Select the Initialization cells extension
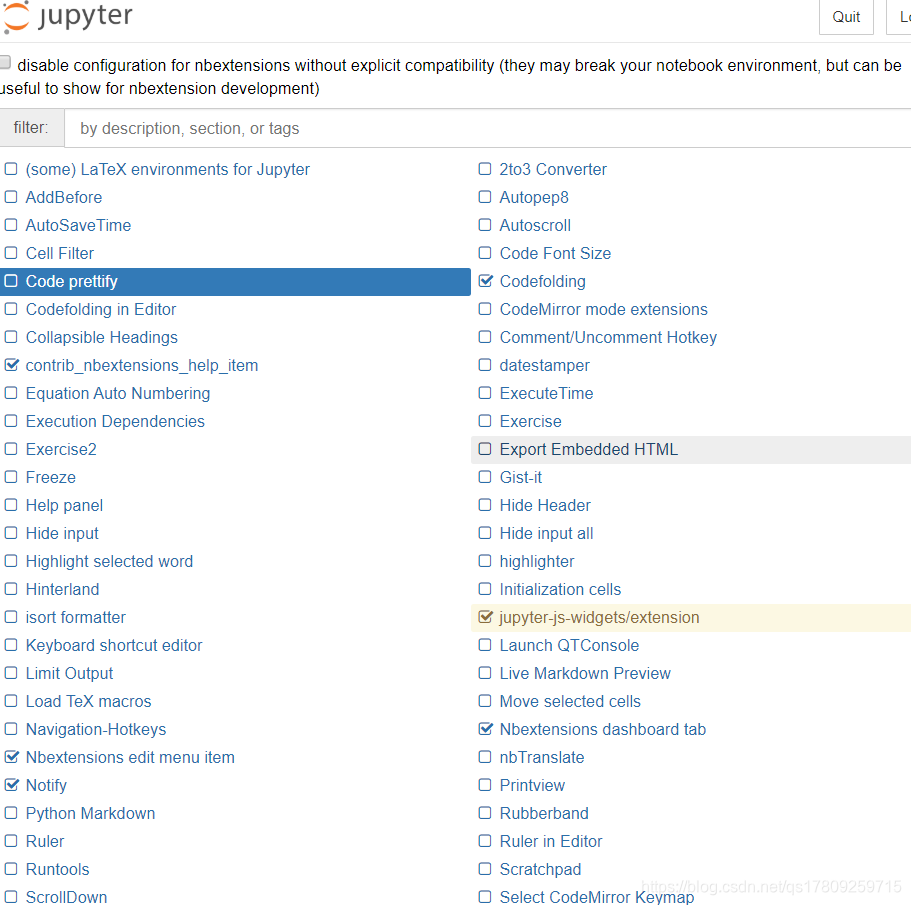Image resolution: width=911 pixels, height=905 pixels. (560, 589)
